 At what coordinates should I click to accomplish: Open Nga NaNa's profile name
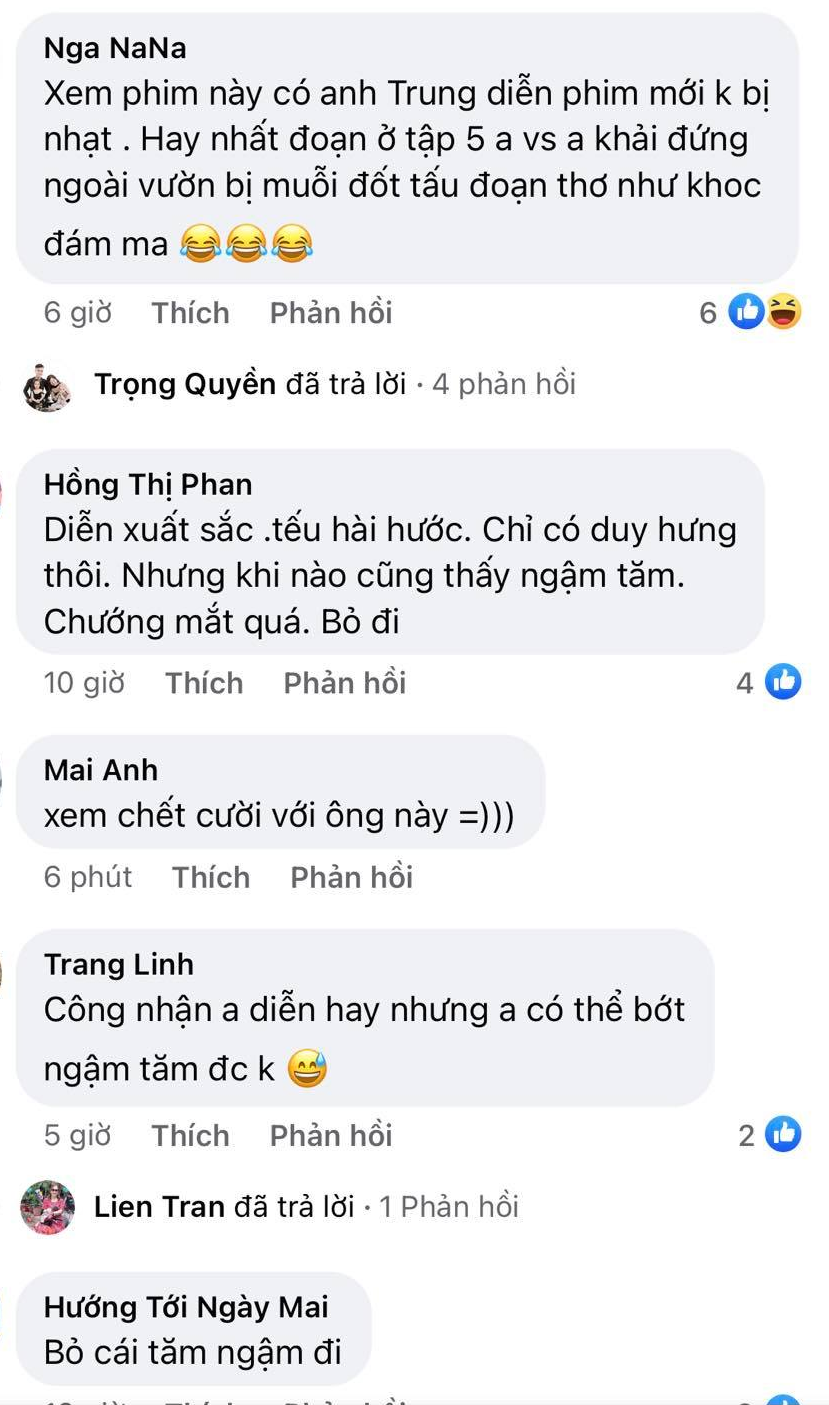[x=115, y=48]
